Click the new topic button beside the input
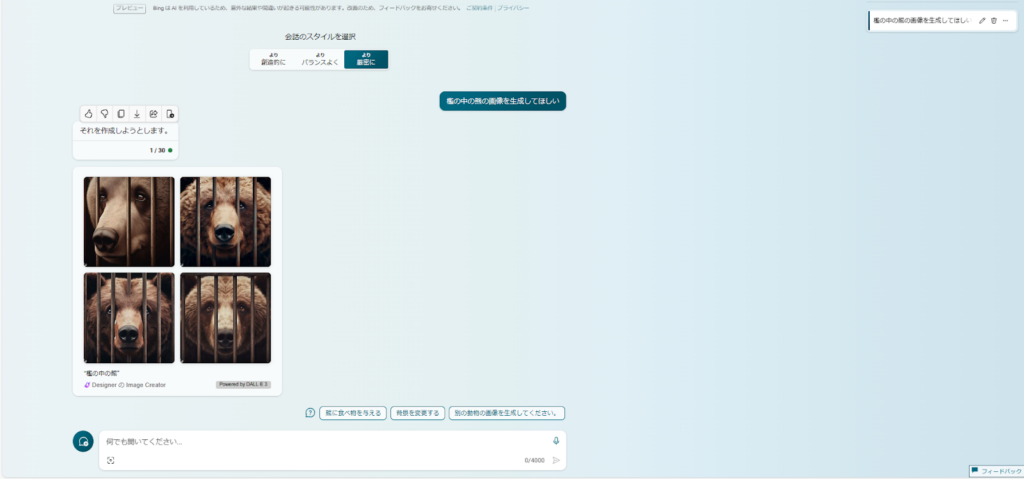This screenshot has width=1024, height=479. [x=83, y=441]
